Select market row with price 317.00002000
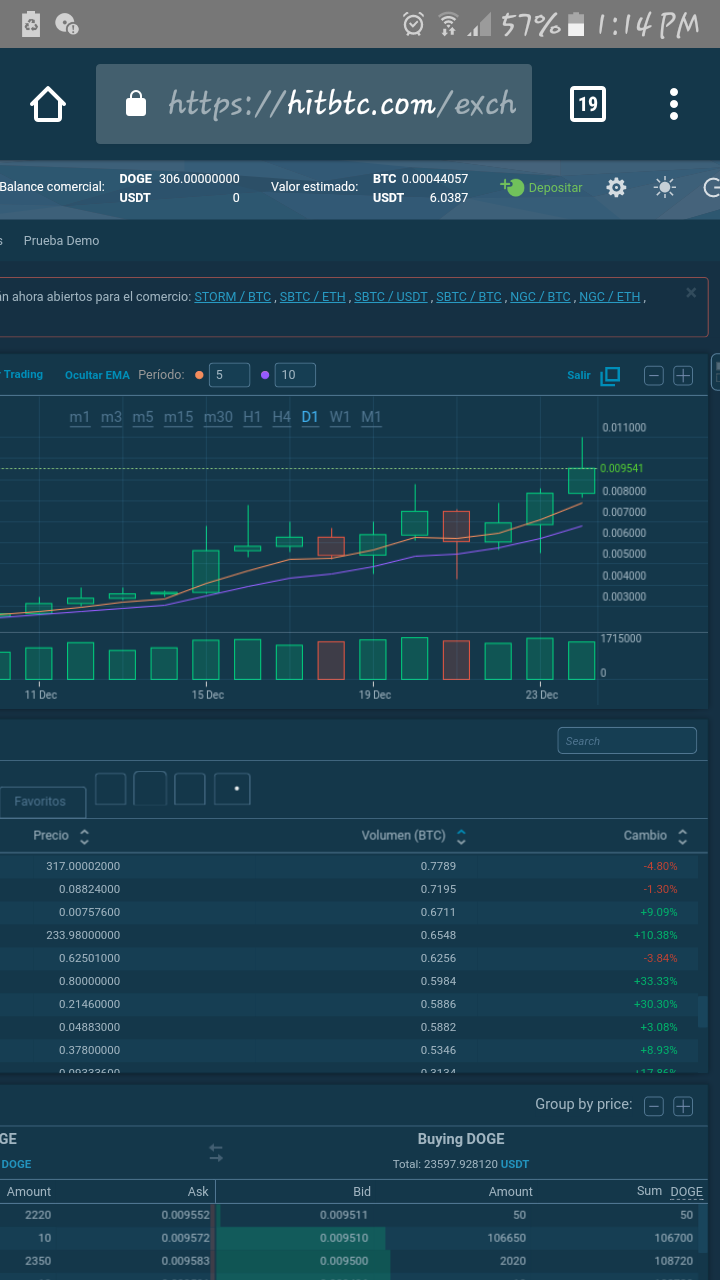Image resolution: width=720 pixels, height=1280 pixels. (349, 866)
